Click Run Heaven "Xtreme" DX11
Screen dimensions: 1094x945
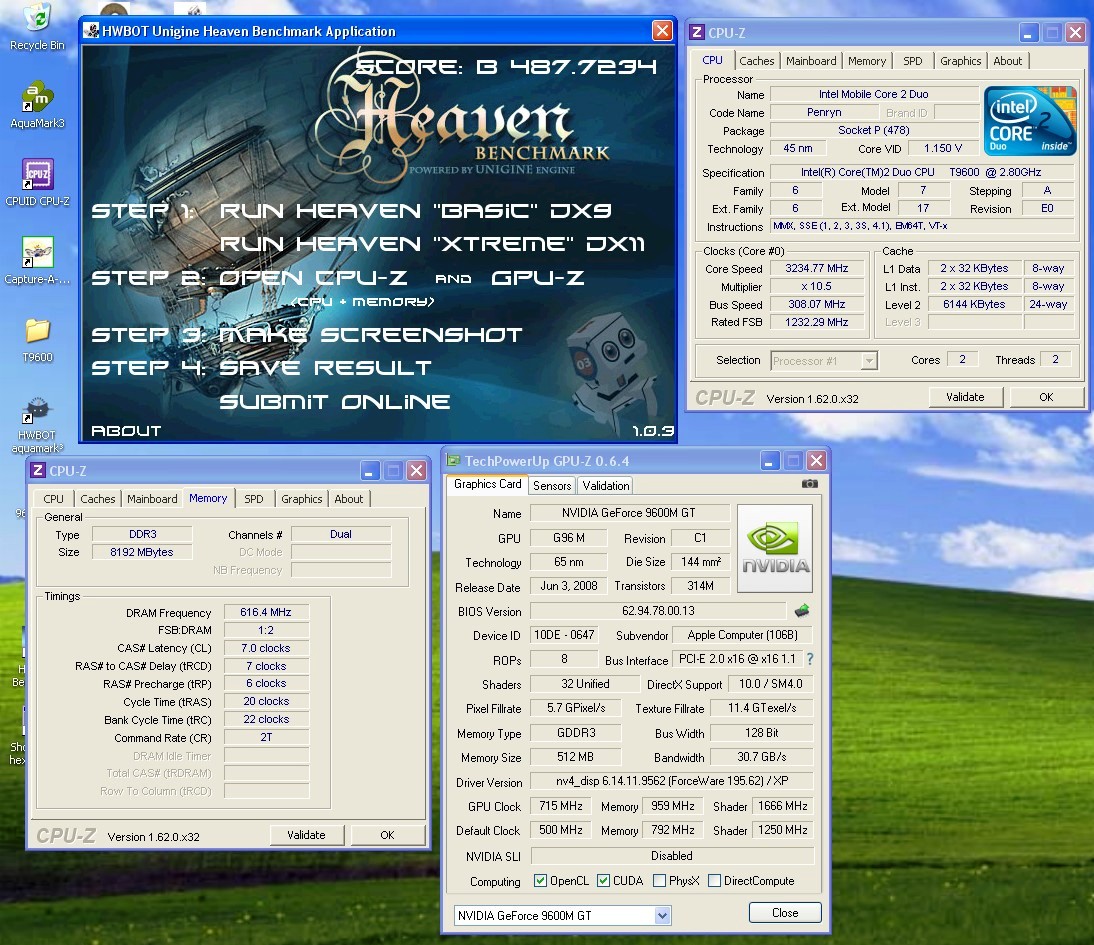pos(433,244)
